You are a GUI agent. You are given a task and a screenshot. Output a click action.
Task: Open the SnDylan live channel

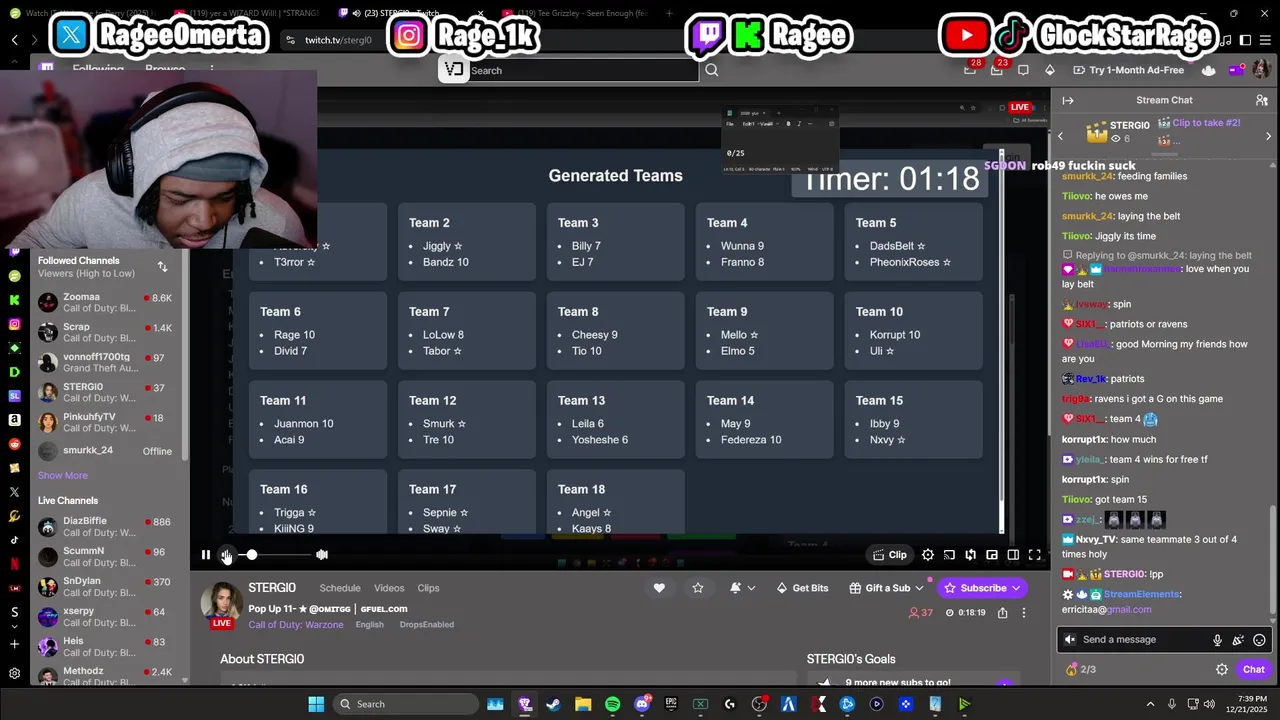coord(105,587)
